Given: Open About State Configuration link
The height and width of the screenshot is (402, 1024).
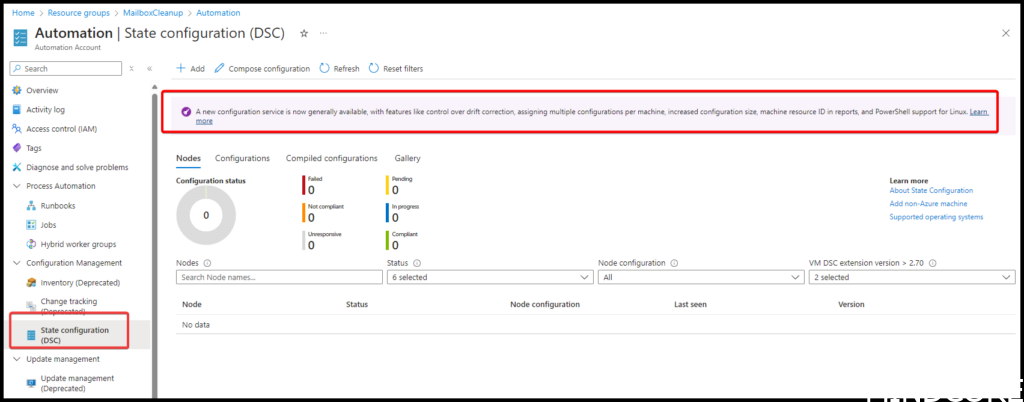Looking at the screenshot, I should [930, 190].
